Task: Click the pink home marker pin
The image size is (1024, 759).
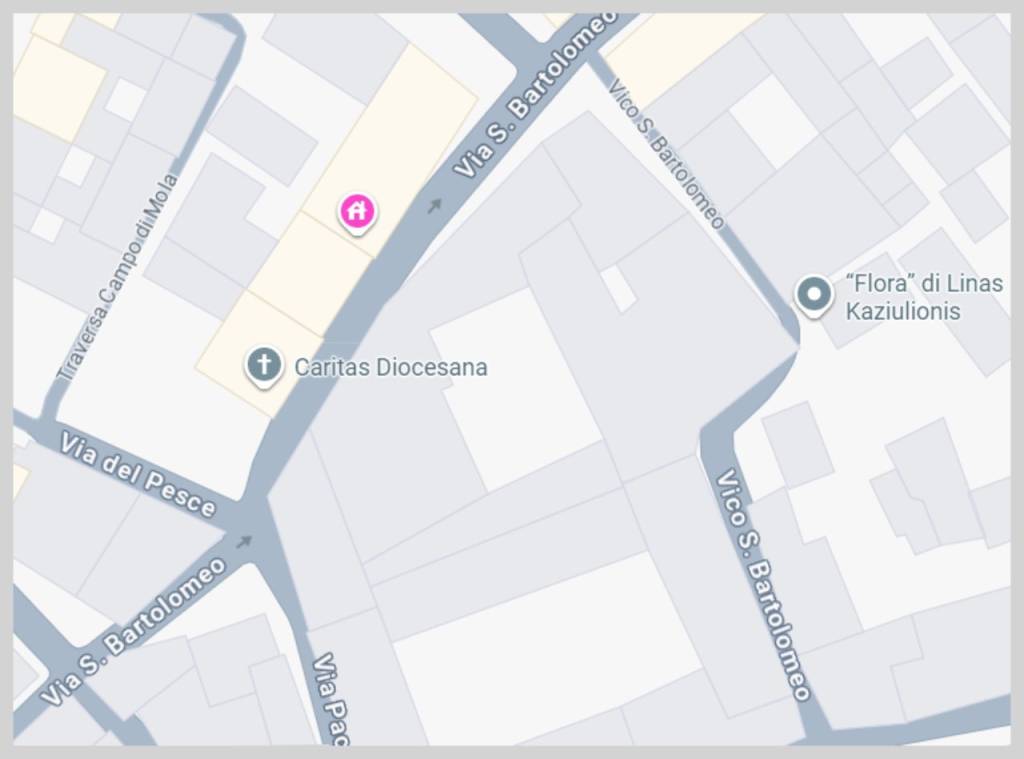Action: 357,212
